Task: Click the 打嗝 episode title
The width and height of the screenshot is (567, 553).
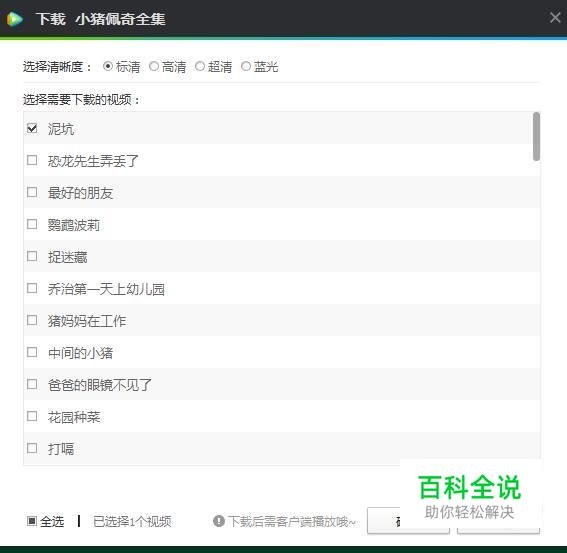Action: (61, 448)
